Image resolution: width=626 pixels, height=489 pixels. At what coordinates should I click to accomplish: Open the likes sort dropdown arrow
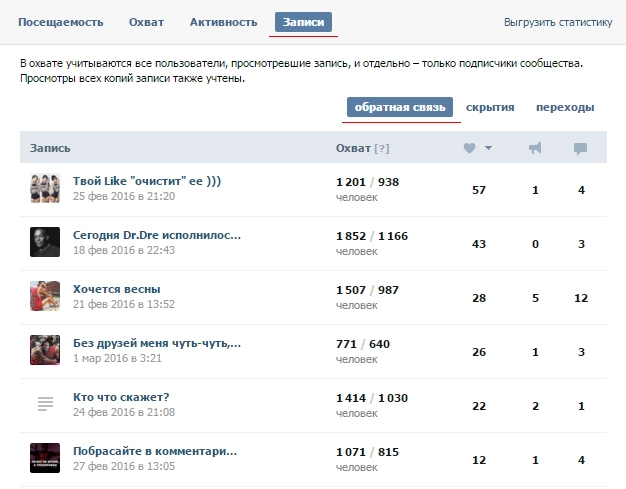tap(488, 148)
